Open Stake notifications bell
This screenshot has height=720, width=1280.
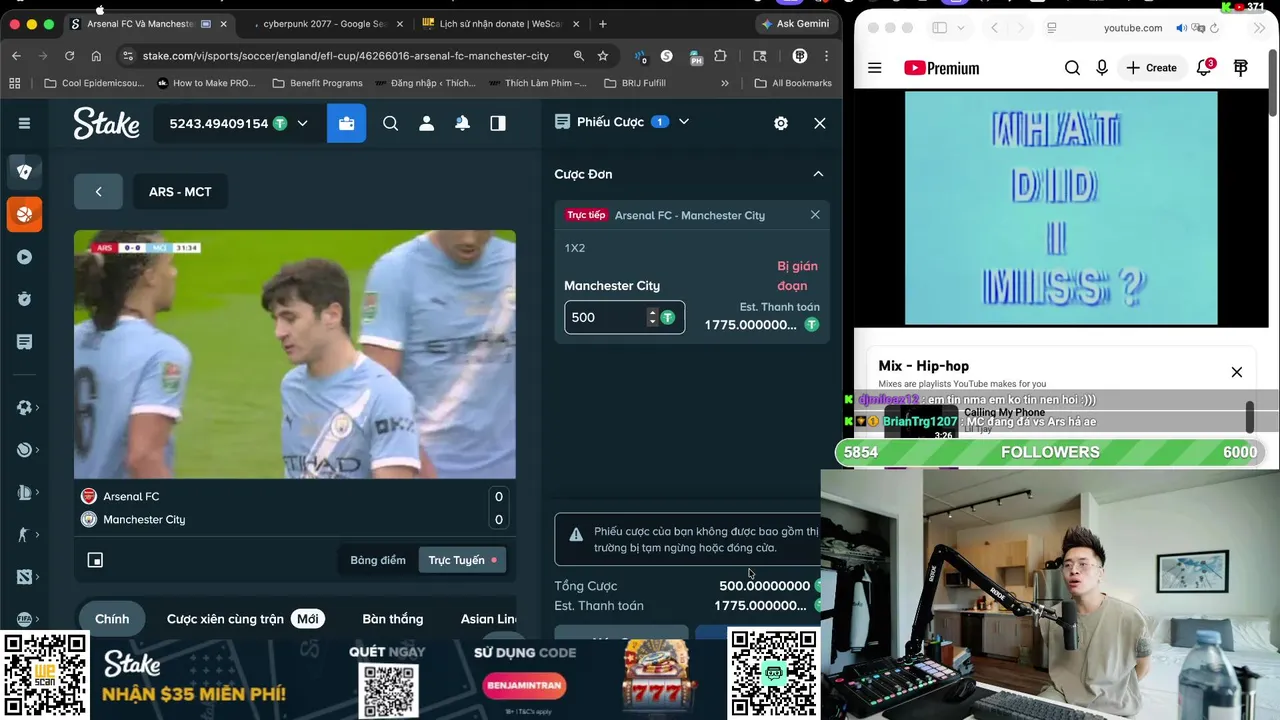[462, 123]
